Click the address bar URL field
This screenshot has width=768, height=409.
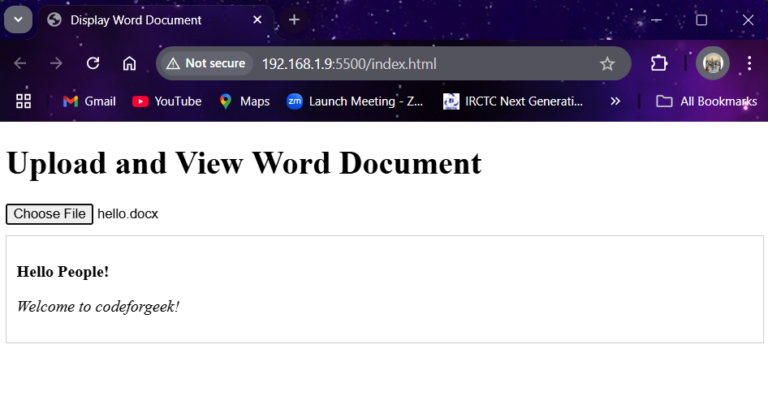click(400, 63)
